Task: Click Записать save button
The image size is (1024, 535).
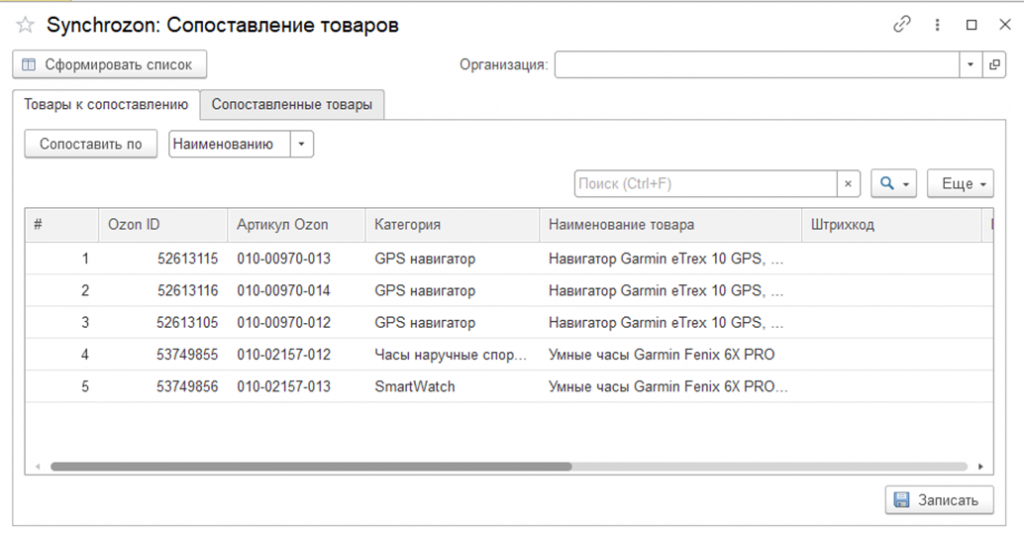Action: pos(939,500)
